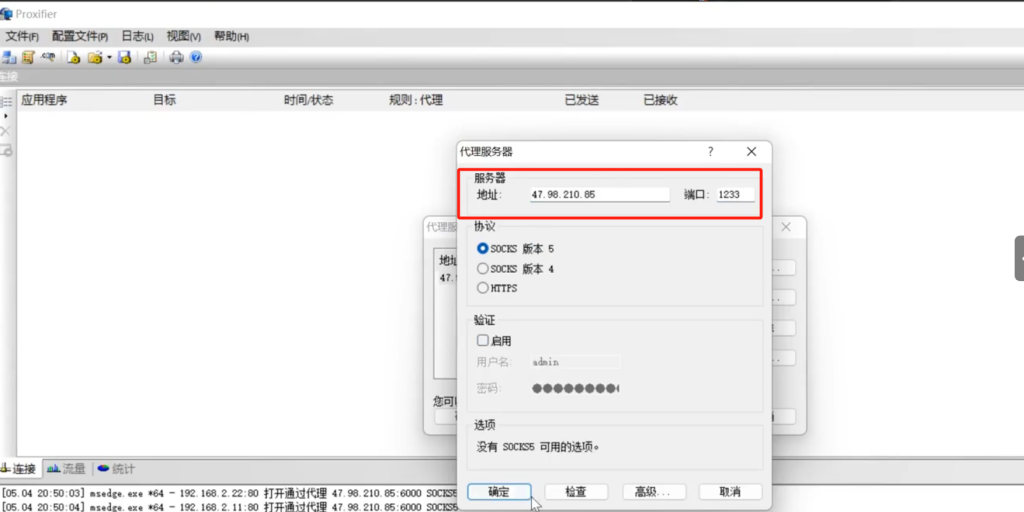This screenshot has width=1024, height=512.
Task: Click the 密码 password field
Action: [x=575, y=389]
